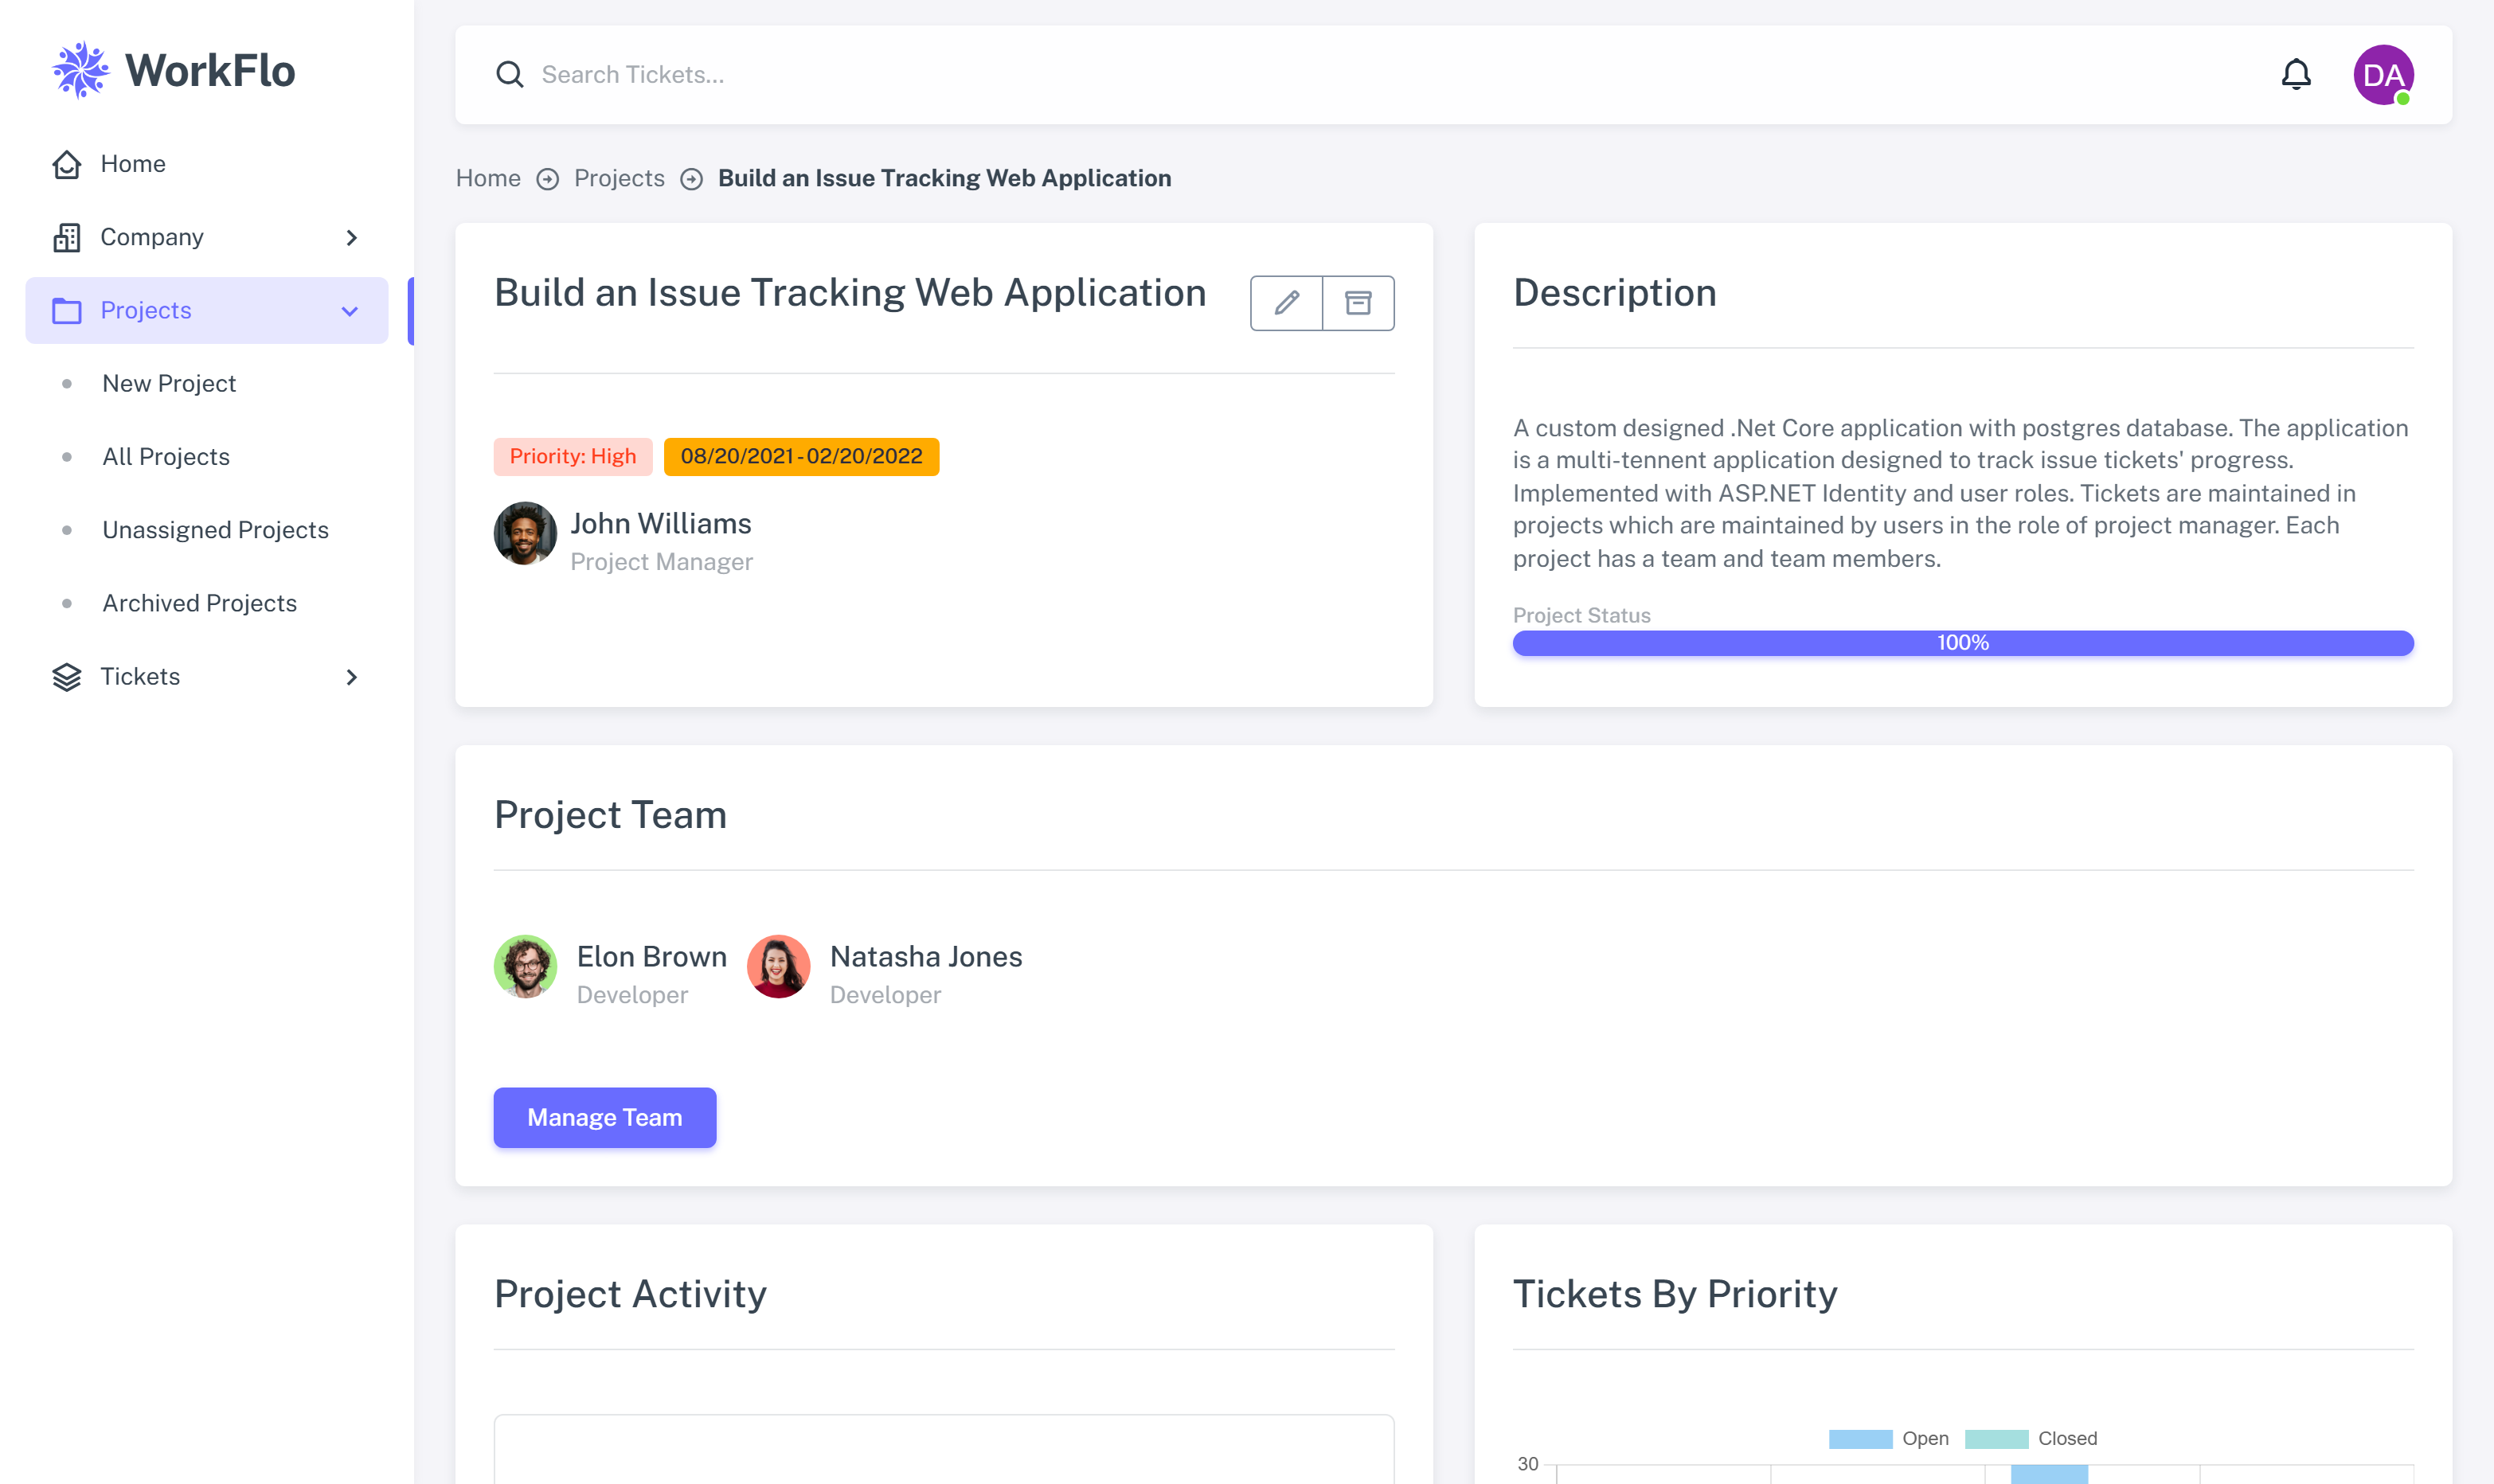Click the Description heading
This screenshot has width=2494, height=1484.
[x=1614, y=293]
